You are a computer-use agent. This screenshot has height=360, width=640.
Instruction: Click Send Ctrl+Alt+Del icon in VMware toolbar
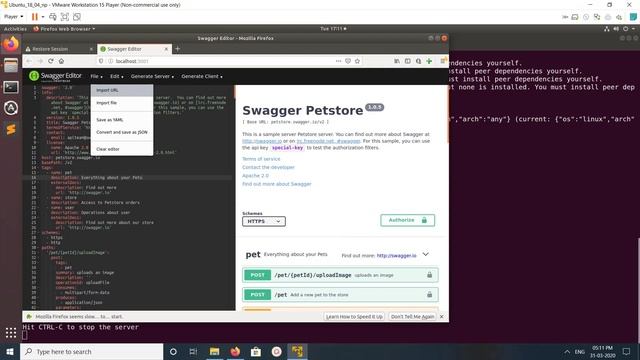(x=53, y=17)
